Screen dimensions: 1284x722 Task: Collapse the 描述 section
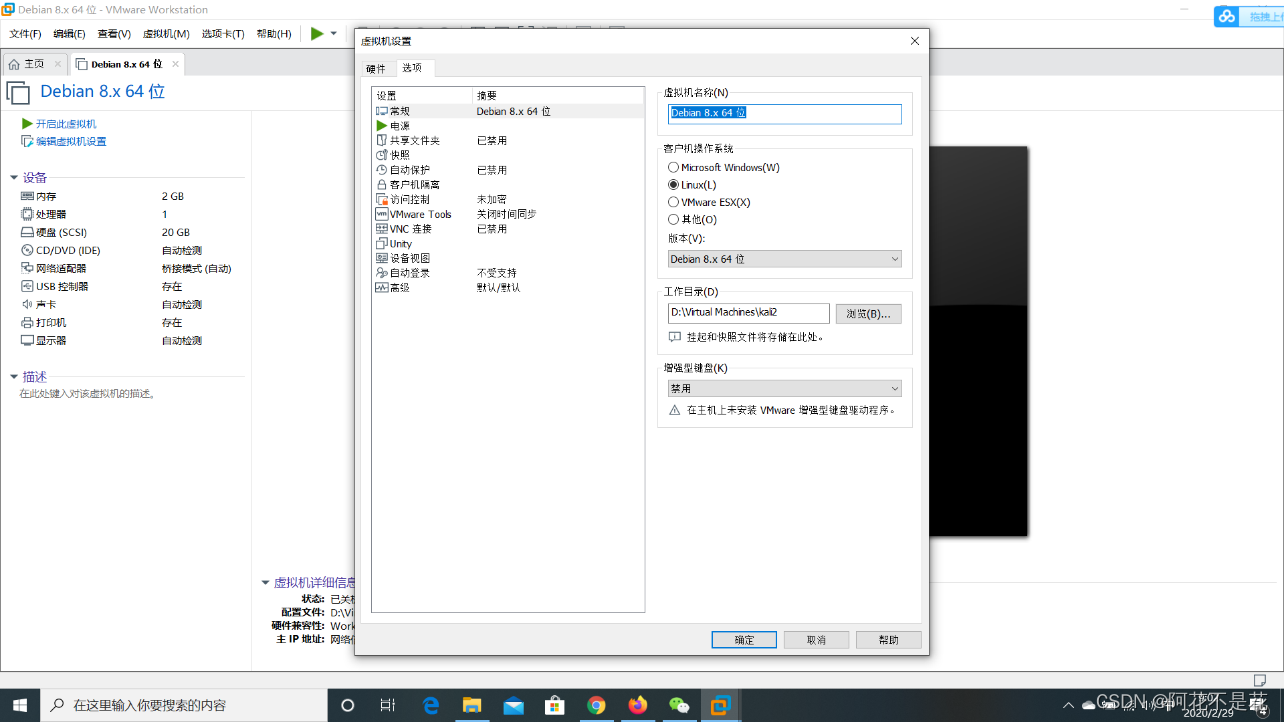click(x=14, y=377)
